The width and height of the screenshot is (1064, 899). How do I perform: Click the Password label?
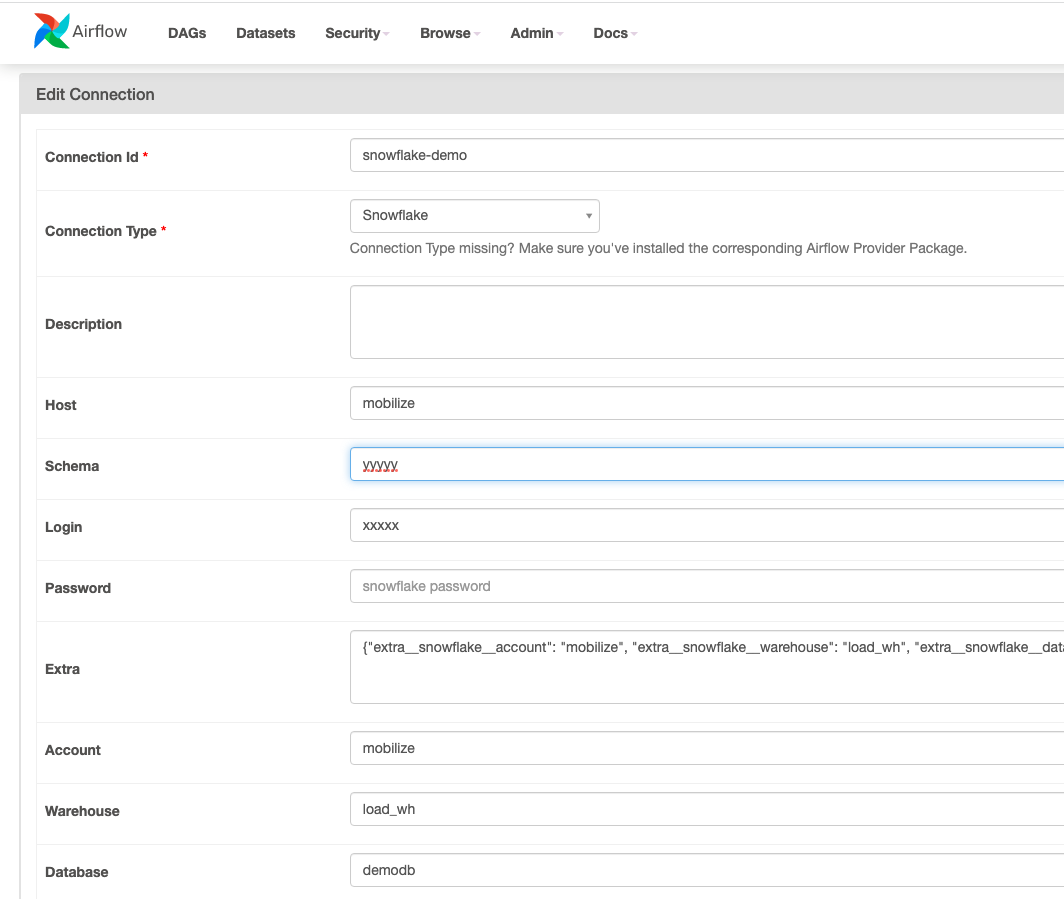pyautogui.click(x=78, y=588)
